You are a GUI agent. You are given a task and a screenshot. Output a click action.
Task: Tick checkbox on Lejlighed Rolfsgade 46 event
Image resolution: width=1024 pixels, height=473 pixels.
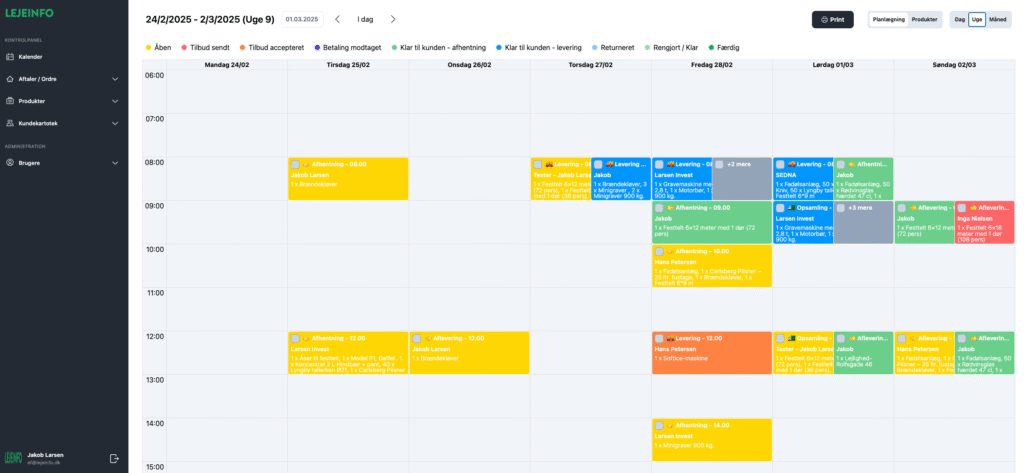[x=840, y=338]
